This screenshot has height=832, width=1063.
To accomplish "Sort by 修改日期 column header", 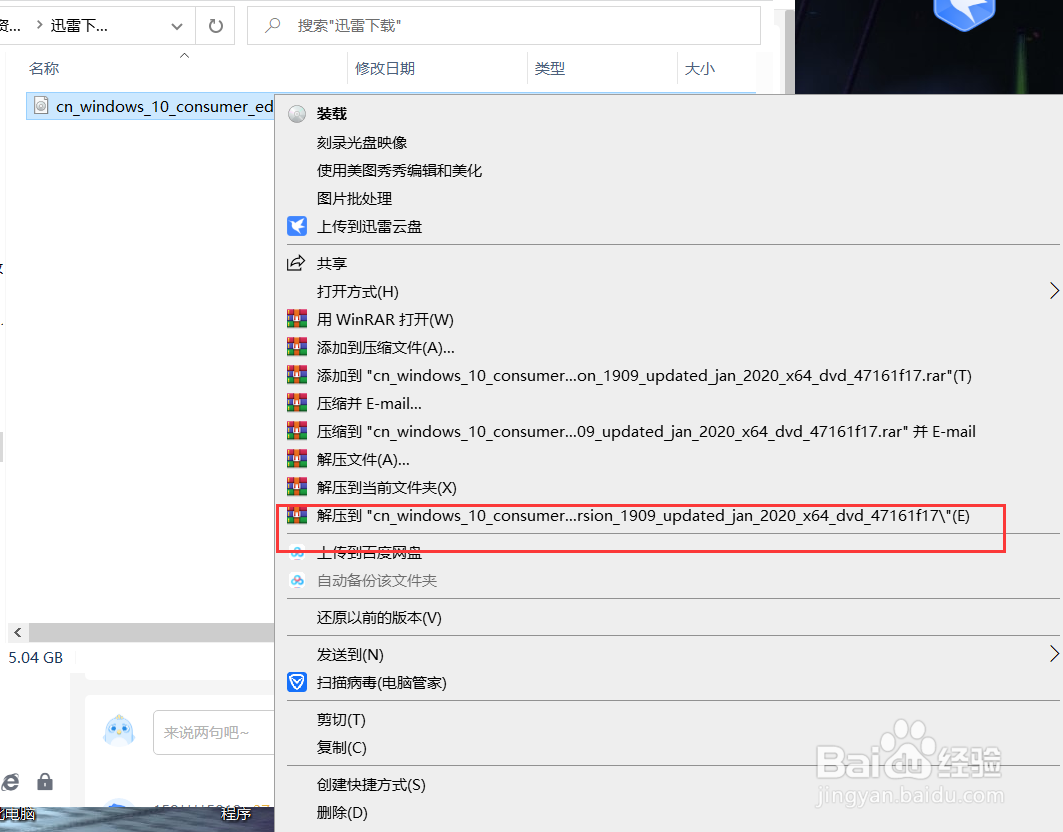I will [384, 68].
